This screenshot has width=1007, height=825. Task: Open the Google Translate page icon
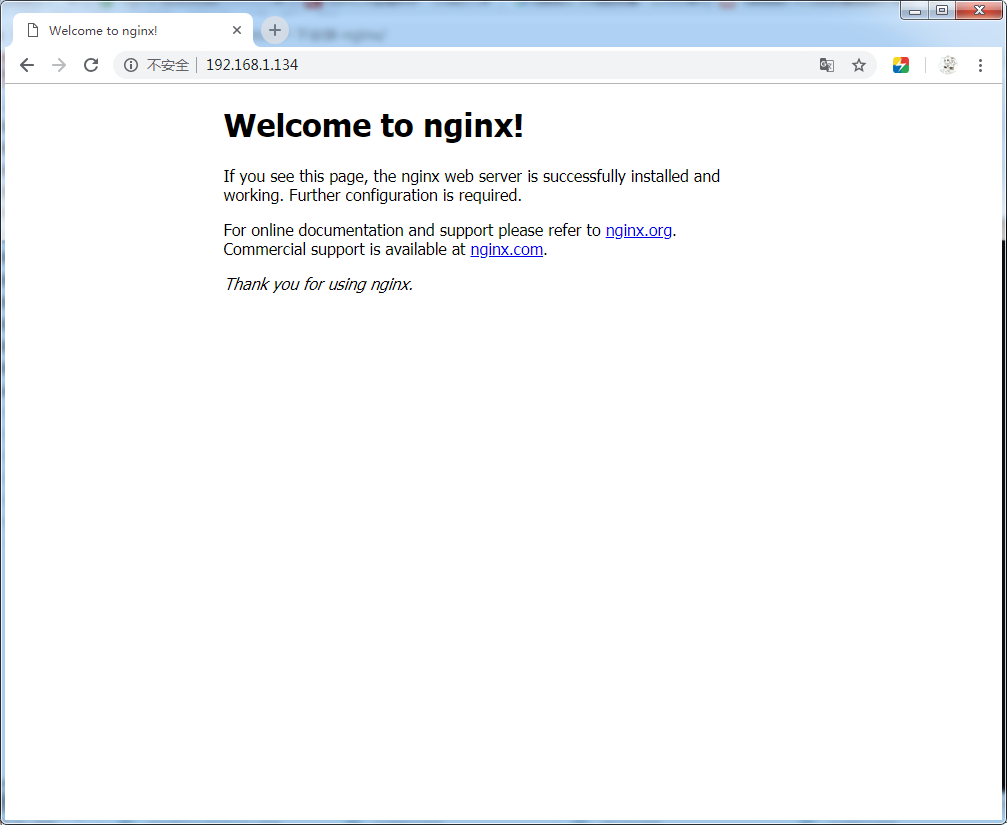[x=827, y=65]
